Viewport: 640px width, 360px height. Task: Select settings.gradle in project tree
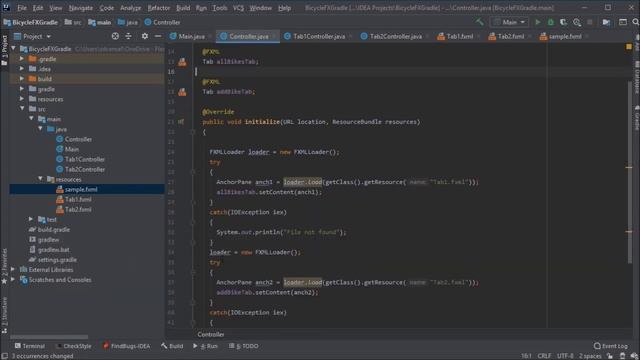click(x=57, y=260)
